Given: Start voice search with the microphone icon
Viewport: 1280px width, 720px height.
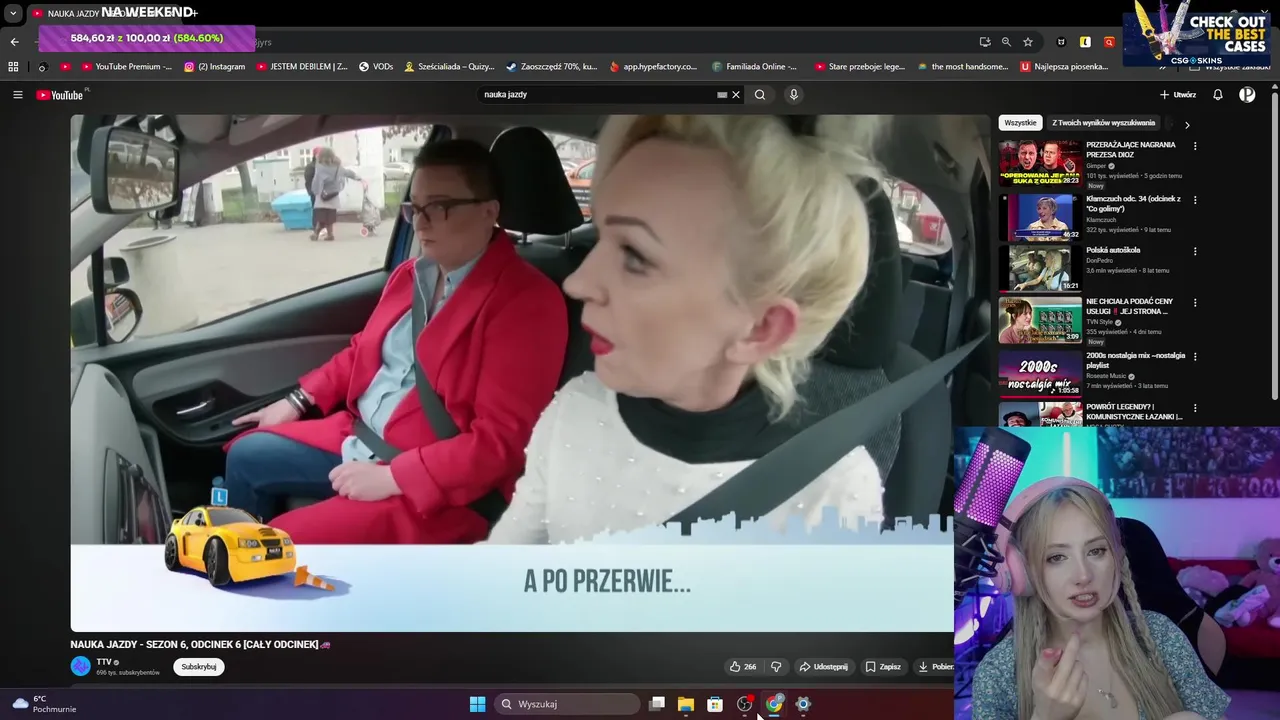Looking at the screenshot, I should pyautogui.click(x=794, y=95).
